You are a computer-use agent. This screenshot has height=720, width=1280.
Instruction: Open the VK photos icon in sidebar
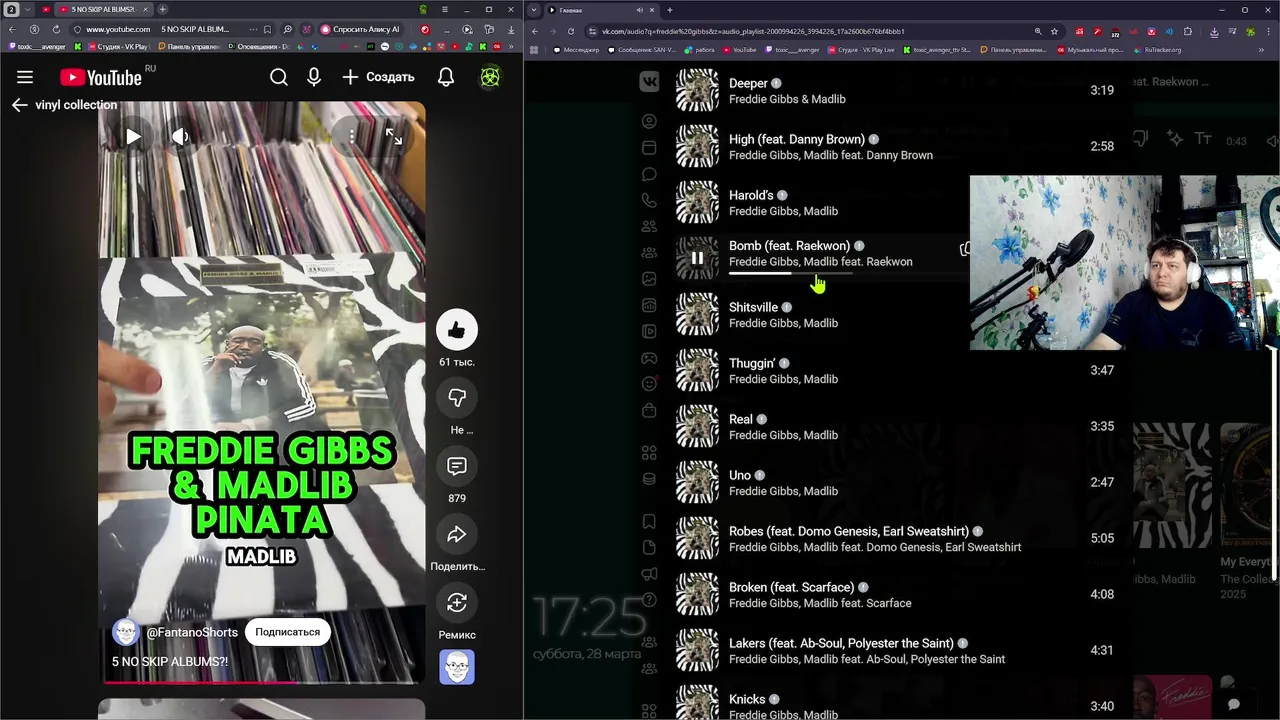(649, 279)
